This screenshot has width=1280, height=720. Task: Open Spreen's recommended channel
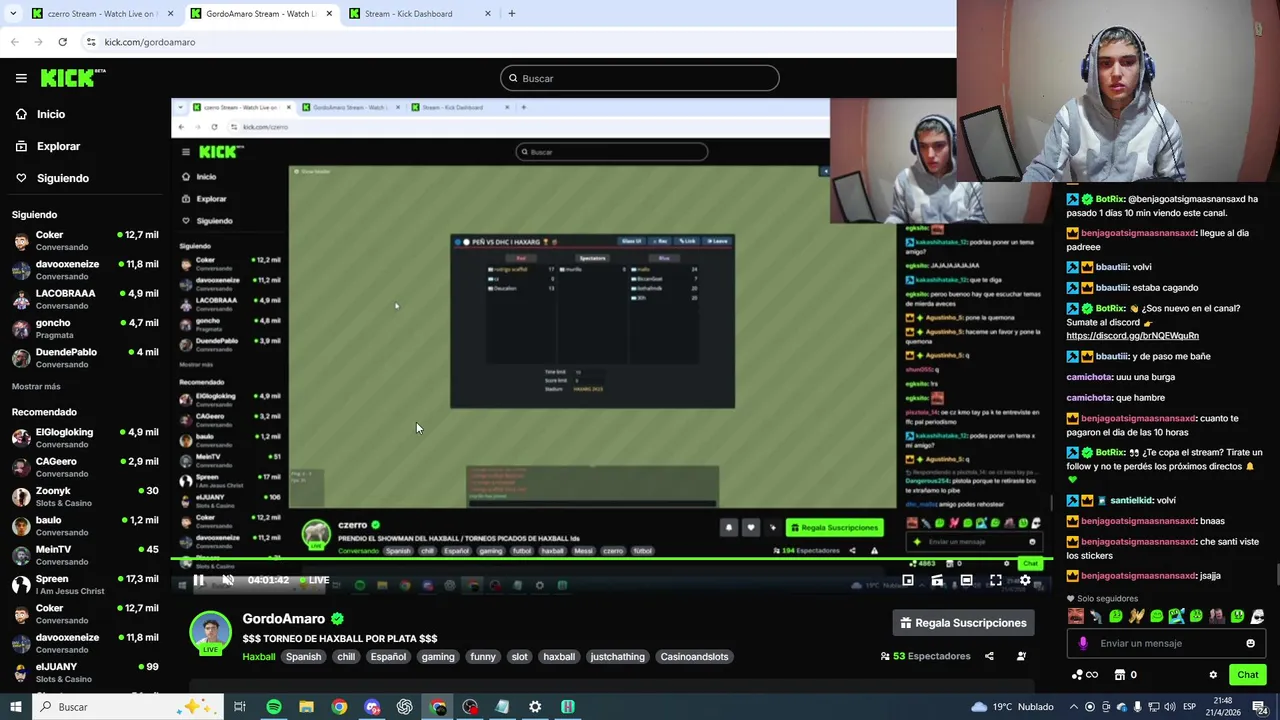[85, 584]
